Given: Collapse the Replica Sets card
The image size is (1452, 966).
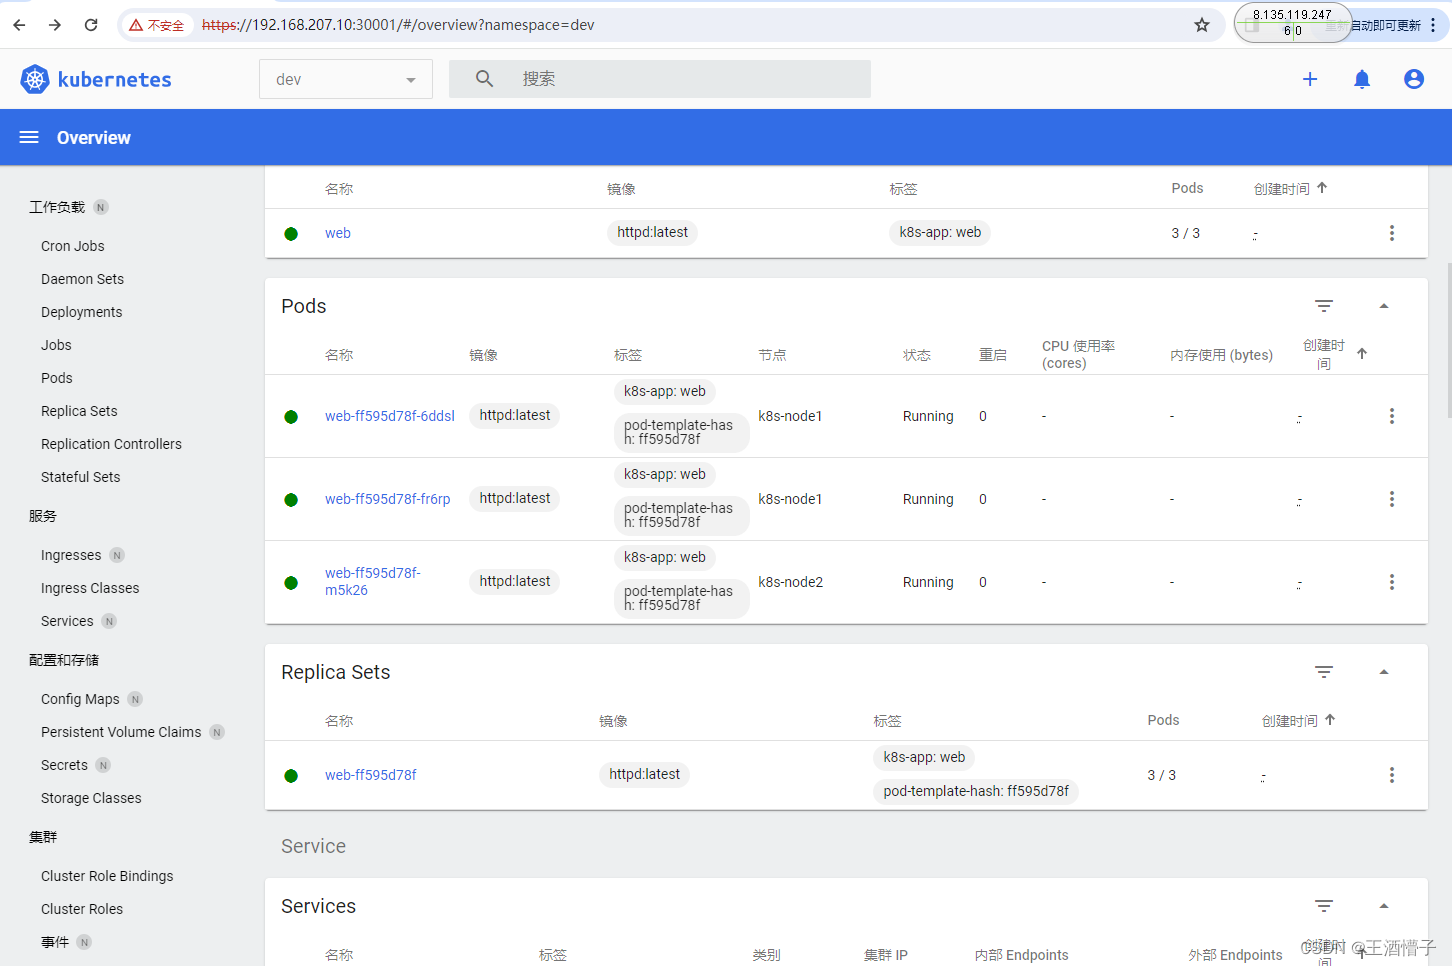Looking at the screenshot, I should tap(1384, 672).
